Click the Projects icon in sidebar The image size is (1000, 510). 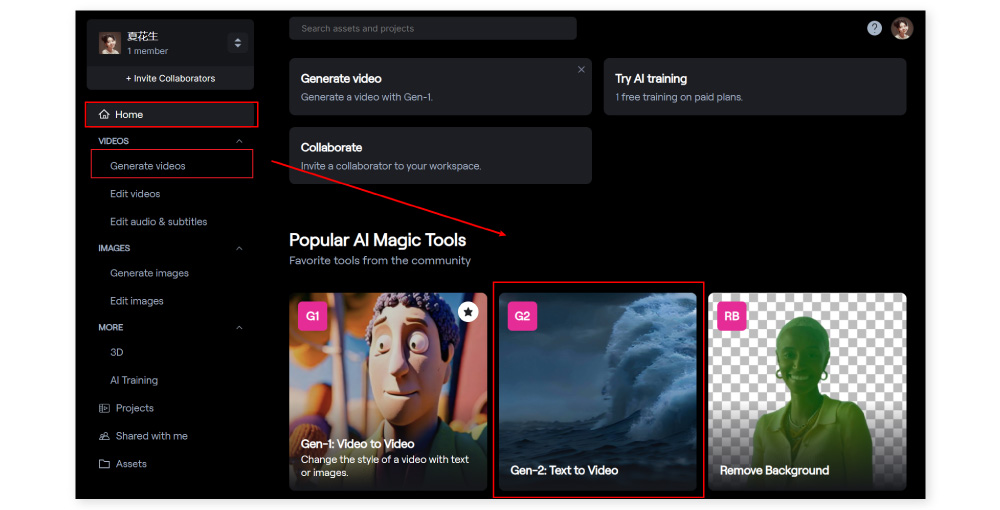point(104,408)
